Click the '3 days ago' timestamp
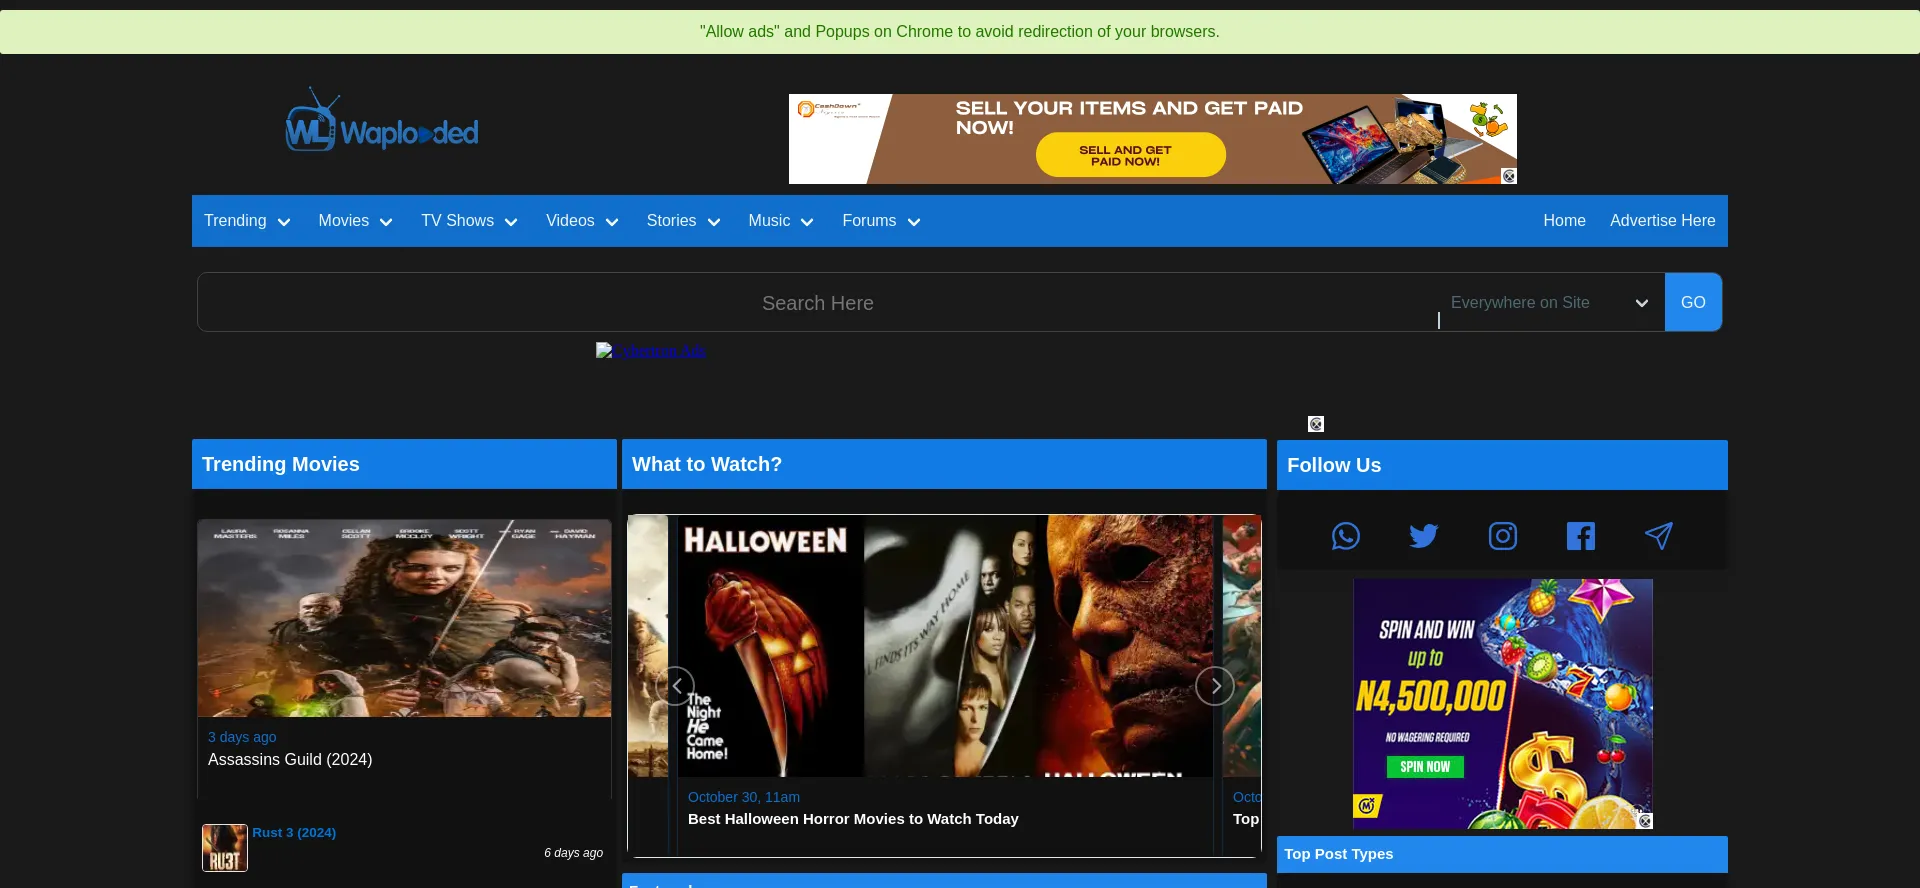 pos(242,737)
